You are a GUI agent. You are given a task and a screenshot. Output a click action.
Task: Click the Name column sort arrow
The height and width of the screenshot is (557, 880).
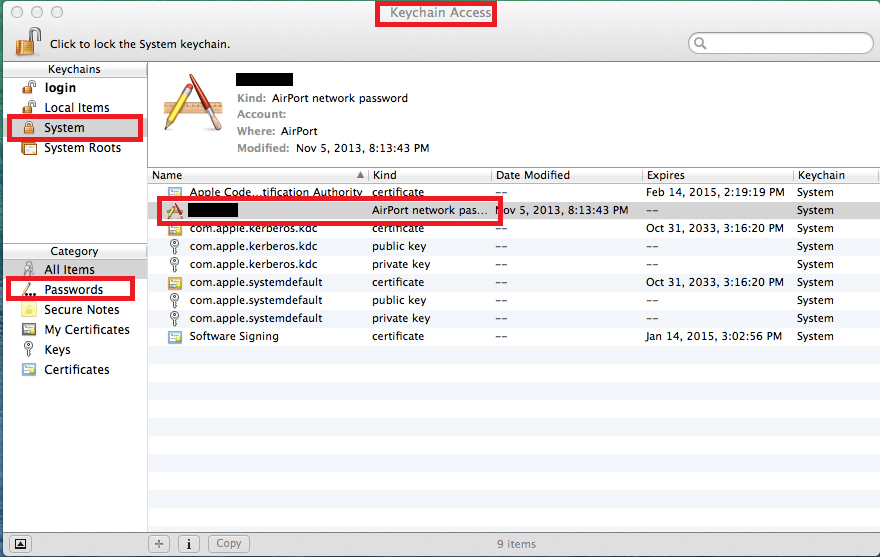pos(360,175)
